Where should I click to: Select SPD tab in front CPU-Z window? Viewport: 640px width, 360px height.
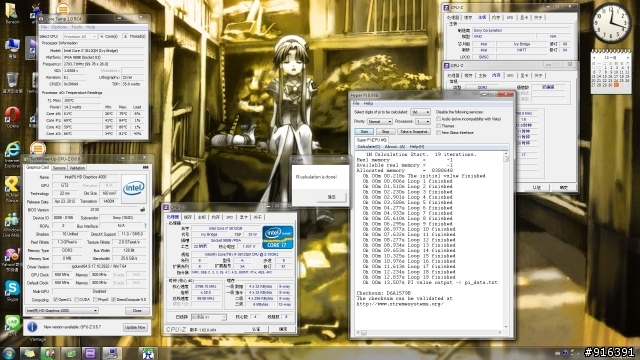(x=229, y=217)
